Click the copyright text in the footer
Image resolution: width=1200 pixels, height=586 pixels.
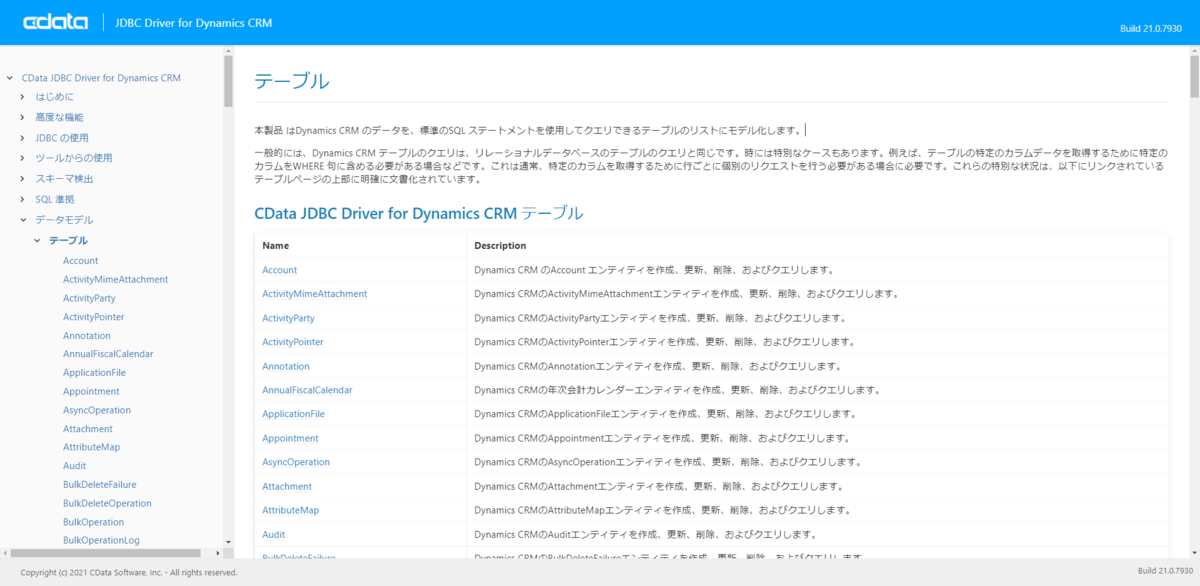tap(129, 573)
